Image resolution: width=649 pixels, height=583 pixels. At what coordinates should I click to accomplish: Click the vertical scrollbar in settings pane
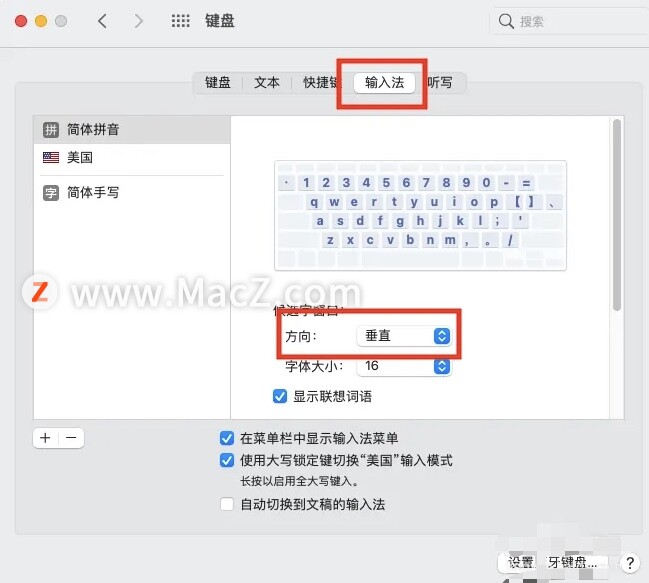(x=617, y=215)
